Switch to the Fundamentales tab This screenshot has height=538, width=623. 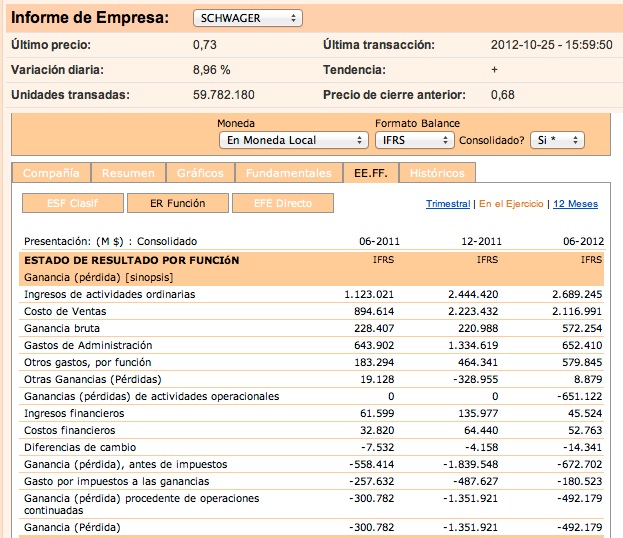[x=289, y=173]
